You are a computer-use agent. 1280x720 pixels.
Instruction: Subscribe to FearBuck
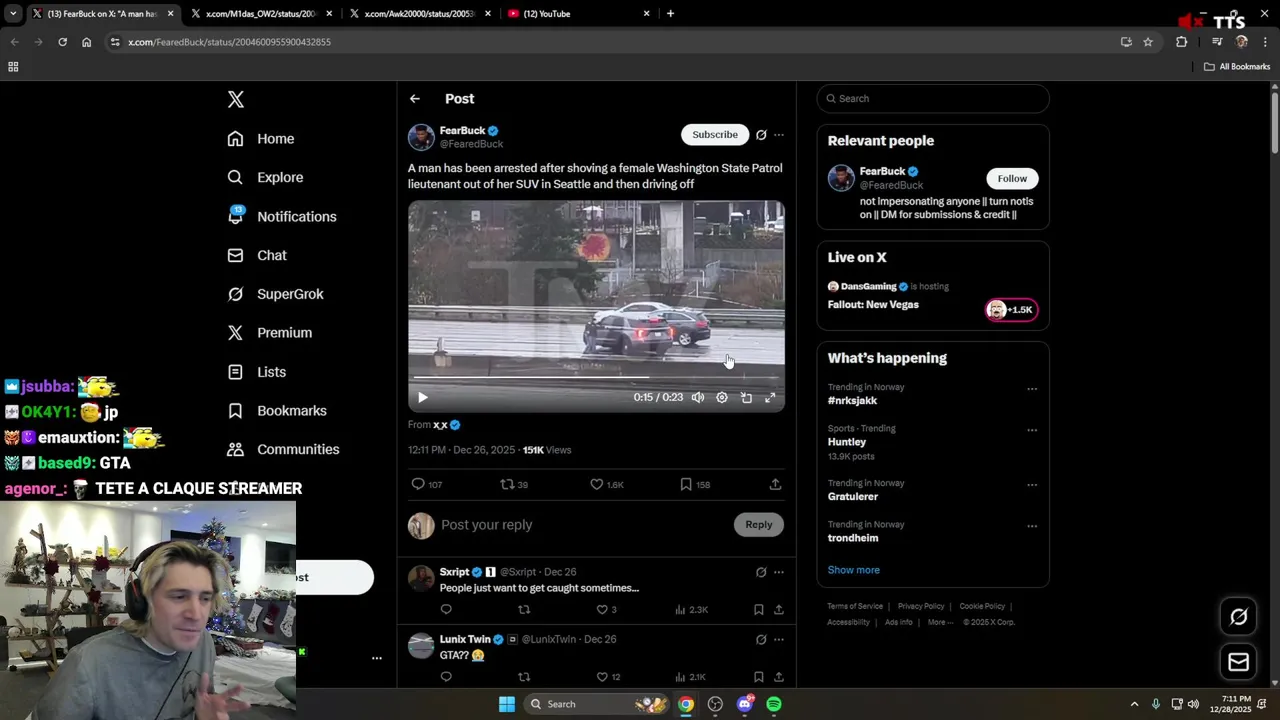click(715, 135)
